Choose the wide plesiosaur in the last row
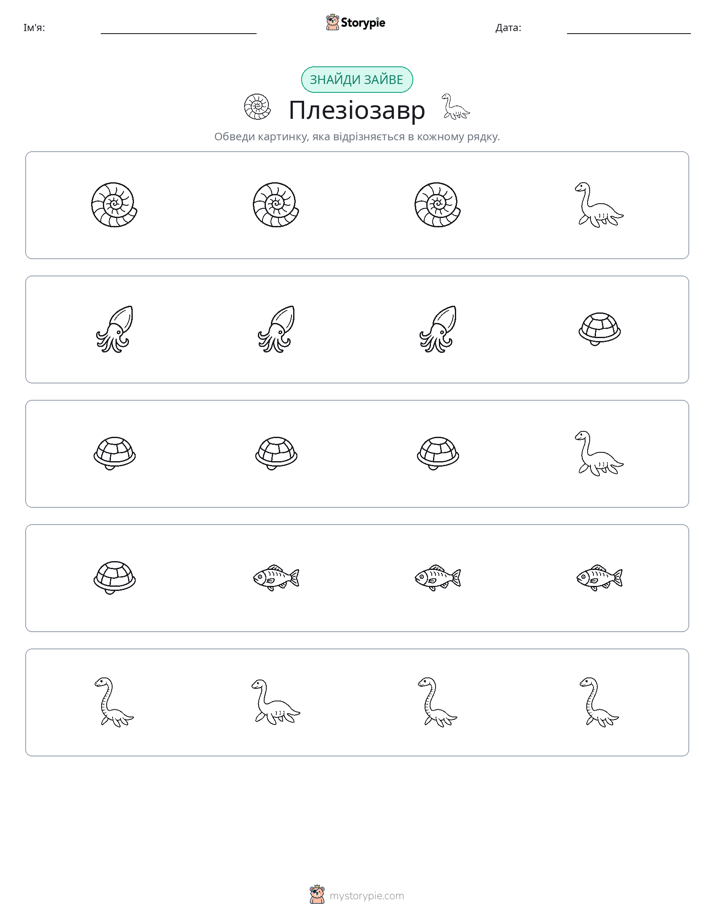 tap(276, 702)
